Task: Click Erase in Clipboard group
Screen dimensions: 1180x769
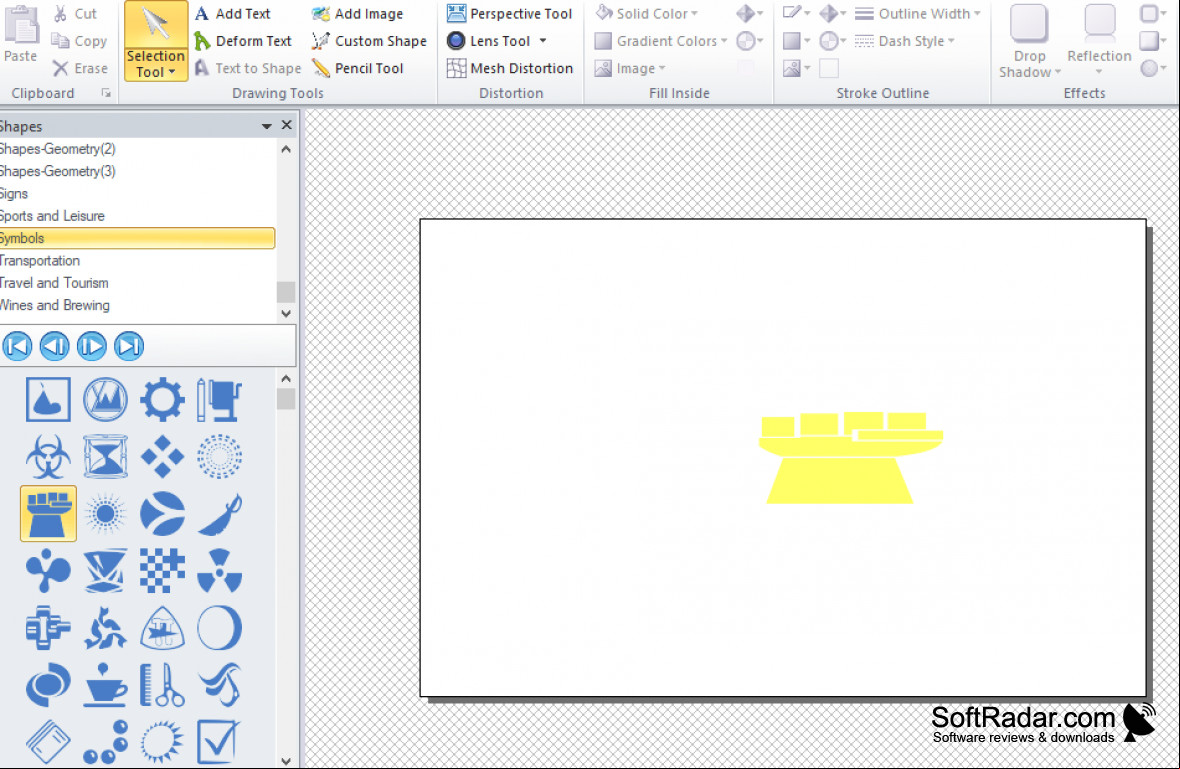Action: [81, 68]
